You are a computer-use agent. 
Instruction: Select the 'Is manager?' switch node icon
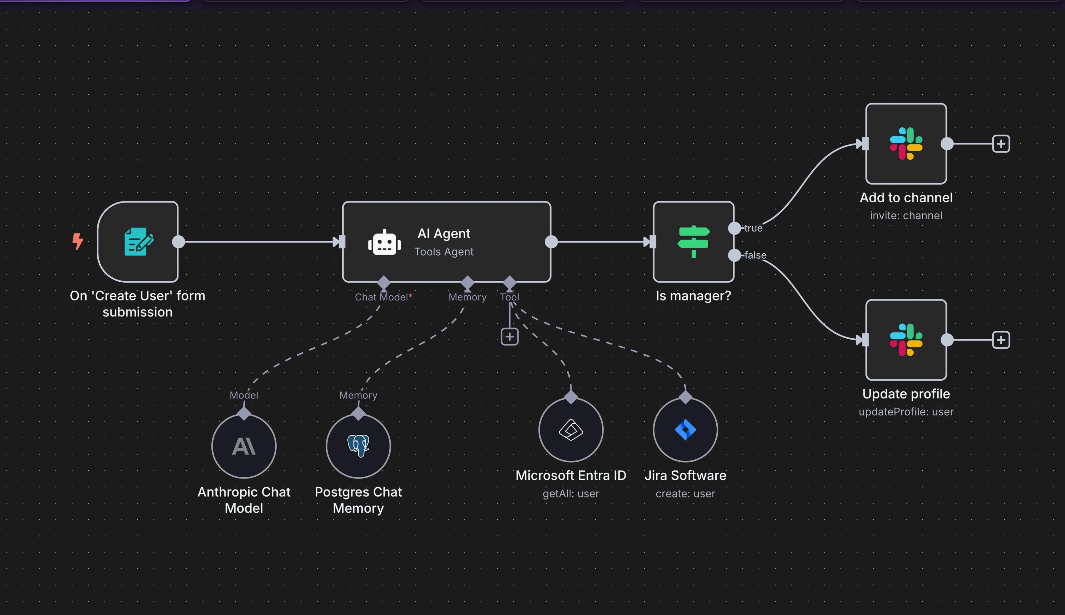(693, 240)
